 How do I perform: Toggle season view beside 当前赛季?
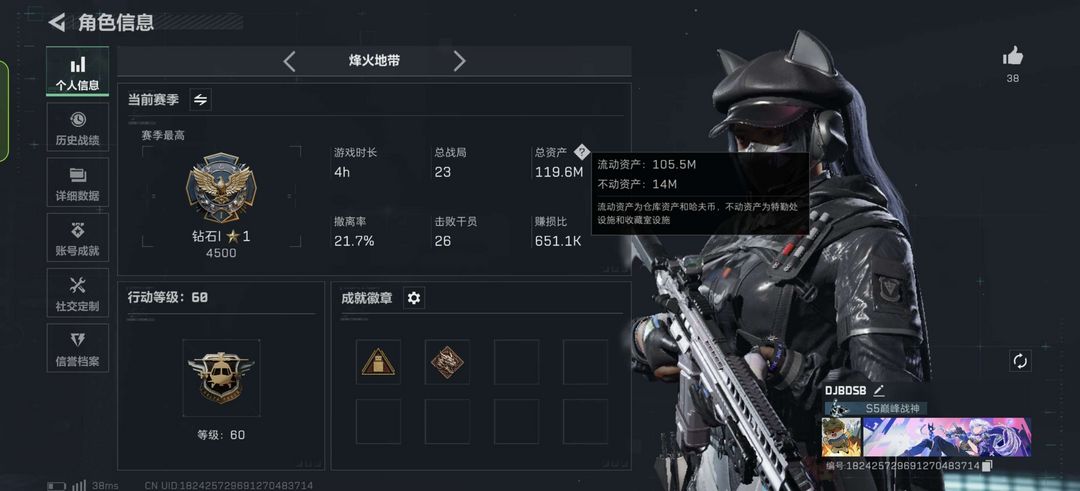200,100
